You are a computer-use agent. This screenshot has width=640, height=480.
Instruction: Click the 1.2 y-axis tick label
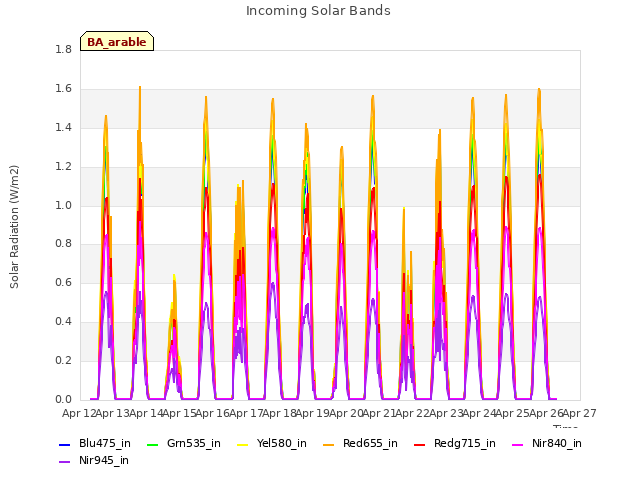(x=64, y=167)
